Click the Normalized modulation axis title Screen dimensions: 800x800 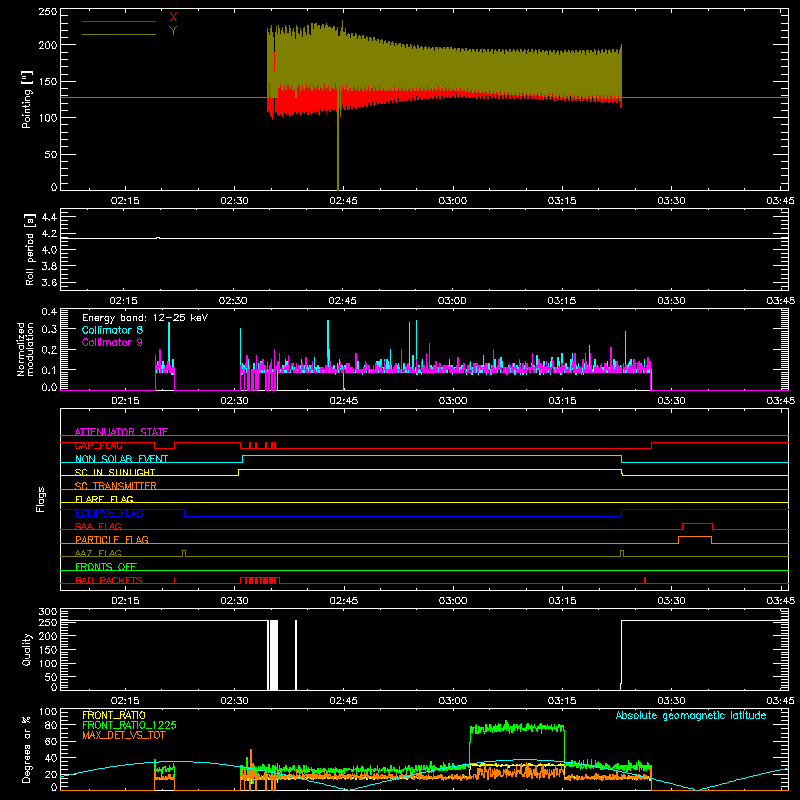(25, 349)
